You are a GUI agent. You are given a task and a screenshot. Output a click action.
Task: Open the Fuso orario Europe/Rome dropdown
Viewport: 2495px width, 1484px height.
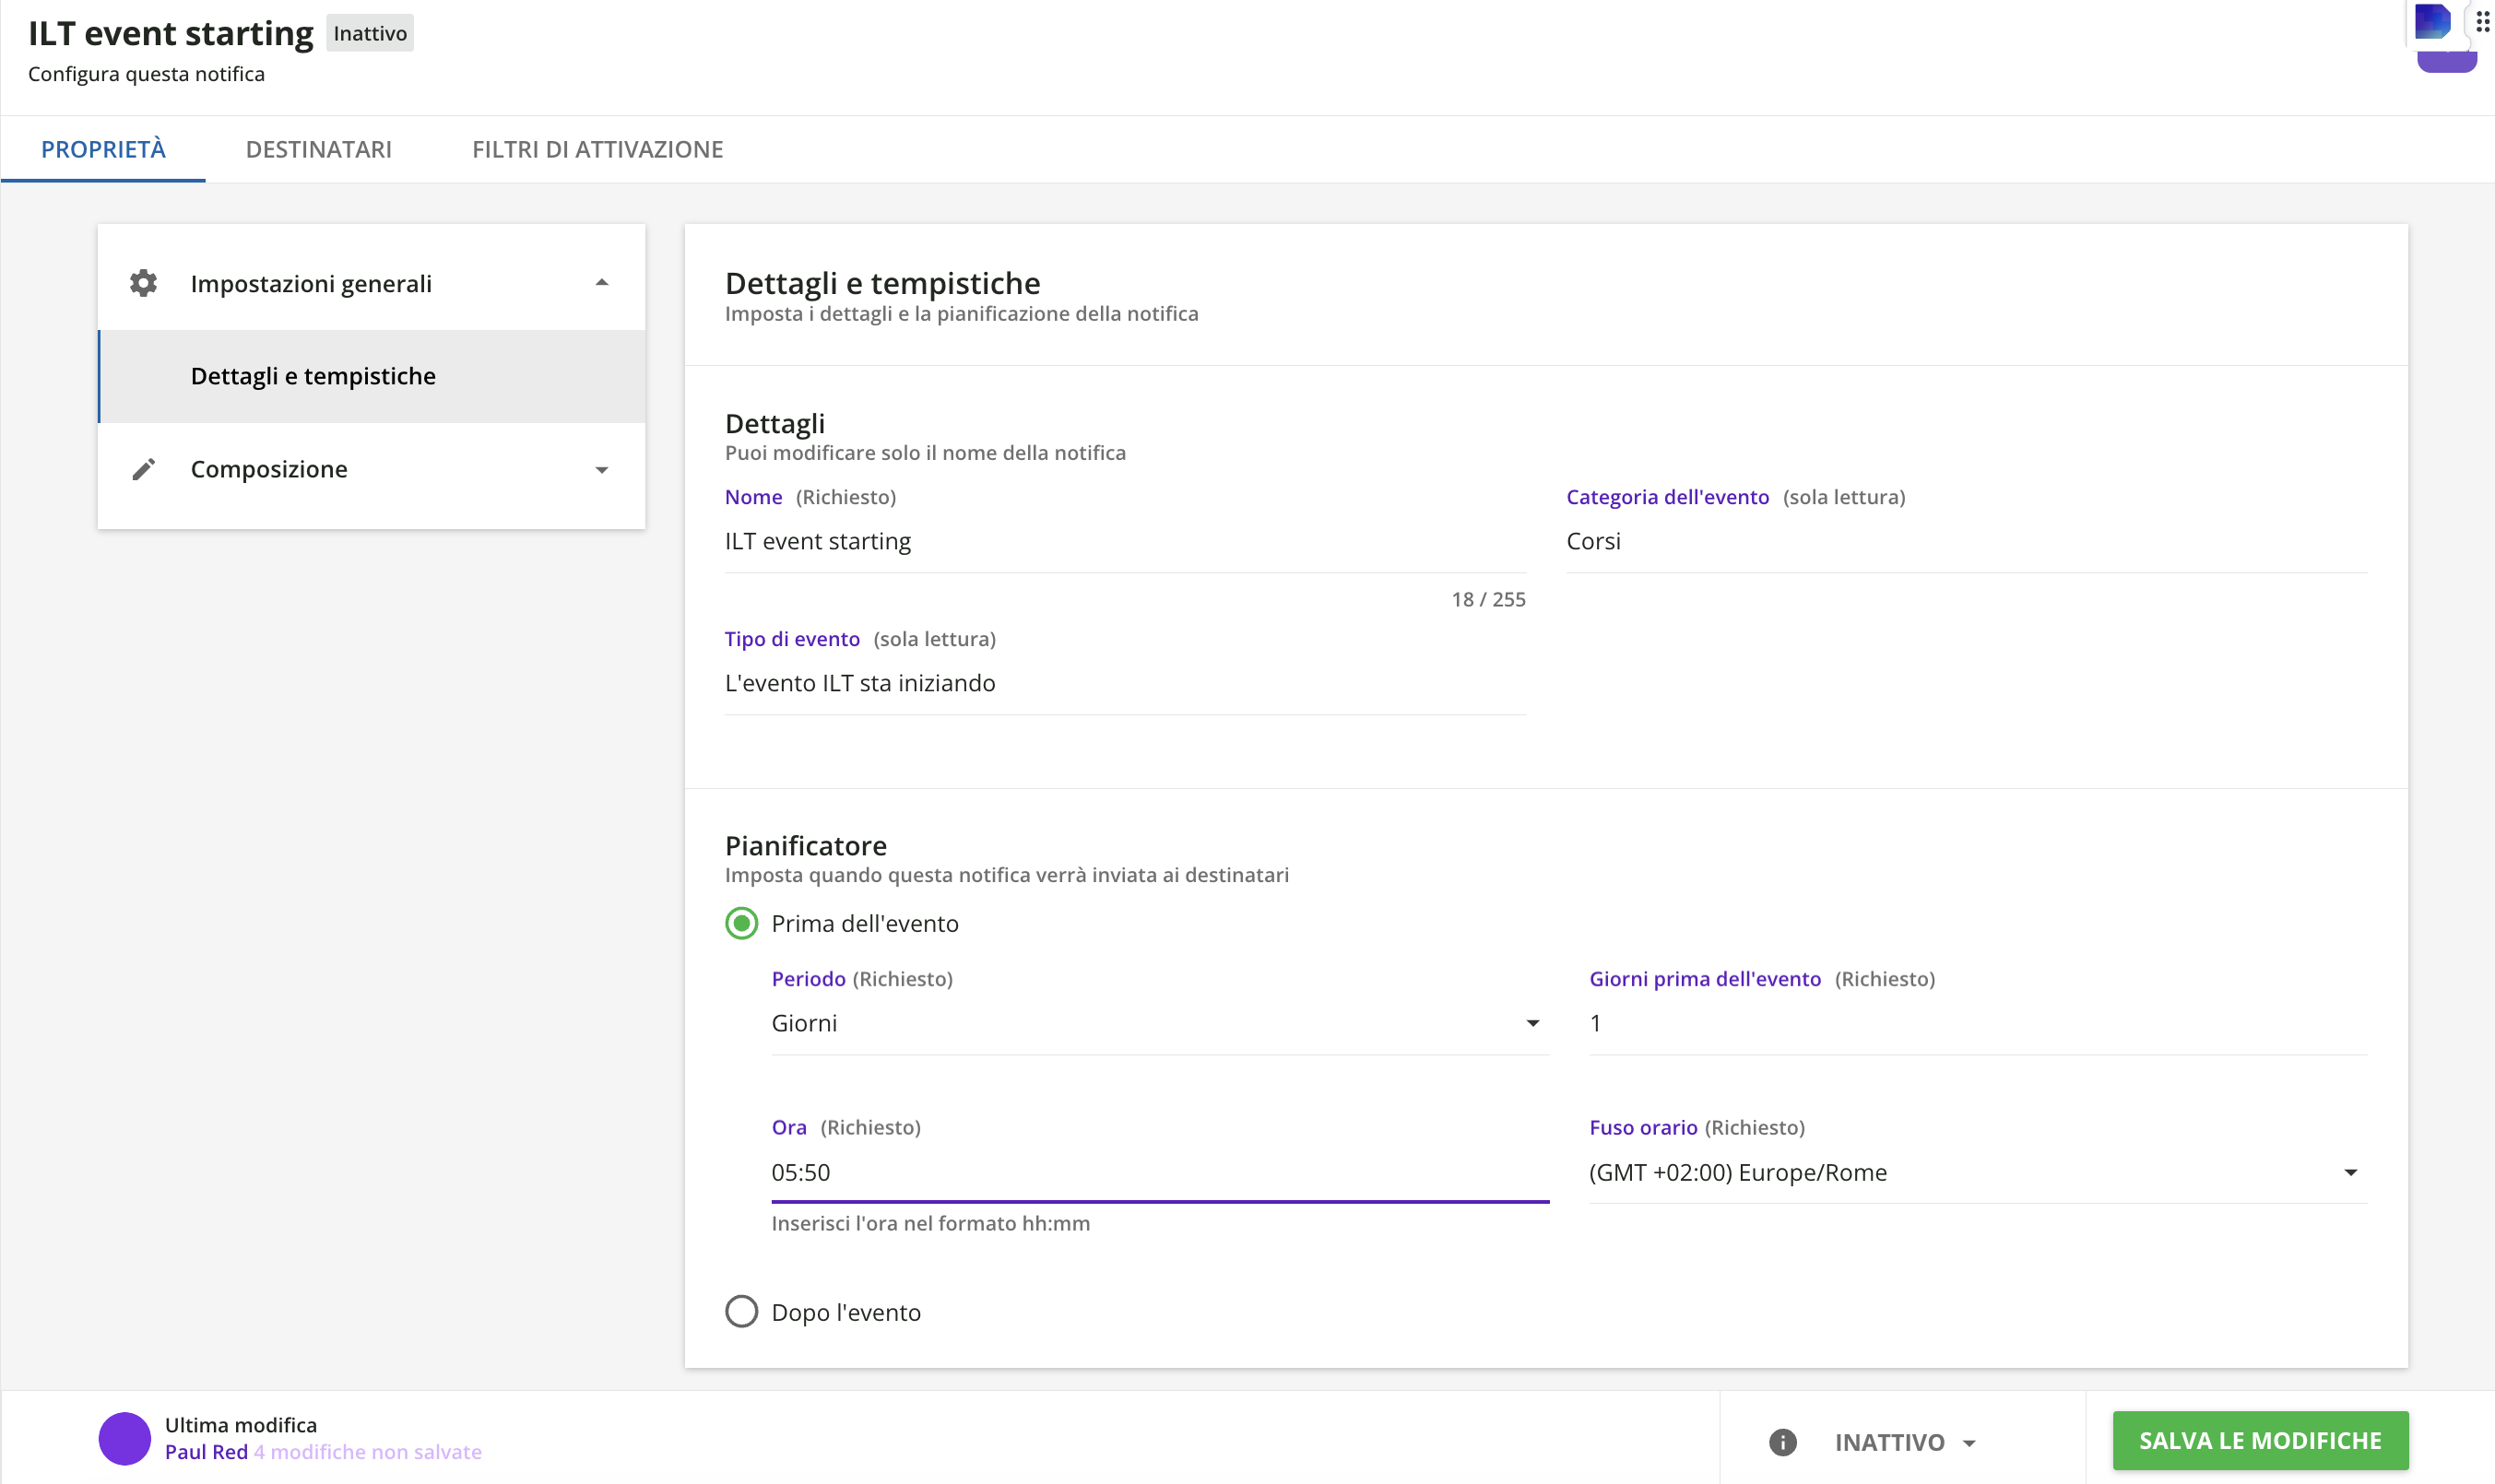tap(1978, 1172)
